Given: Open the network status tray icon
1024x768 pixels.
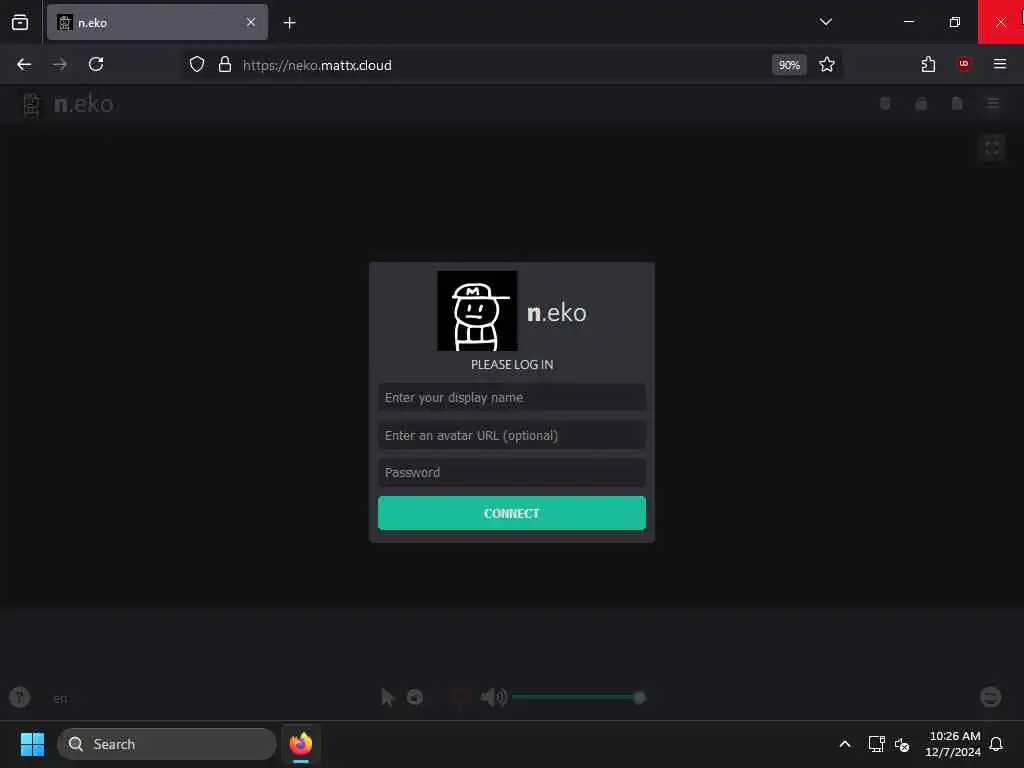Looking at the screenshot, I should click(x=876, y=744).
